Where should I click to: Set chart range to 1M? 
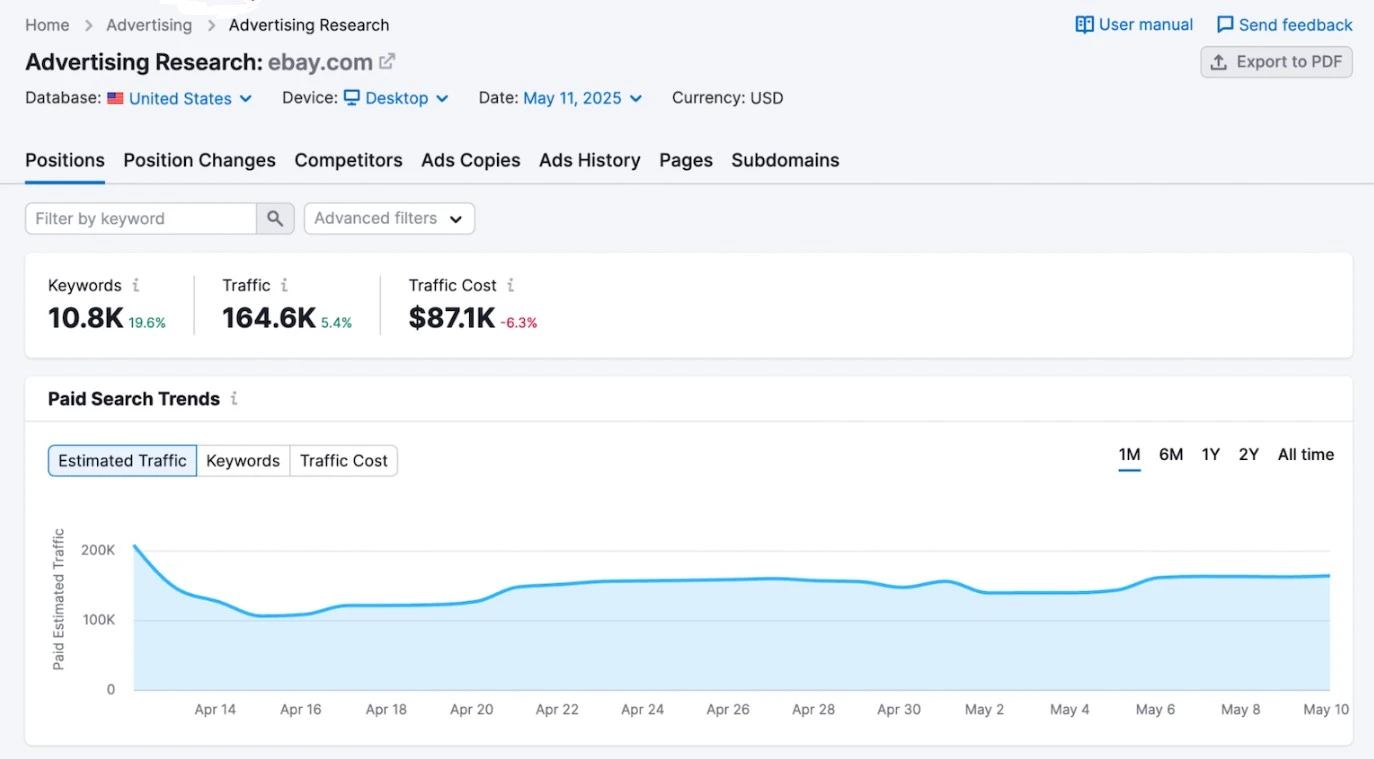pyautogui.click(x=1129, y=455)
